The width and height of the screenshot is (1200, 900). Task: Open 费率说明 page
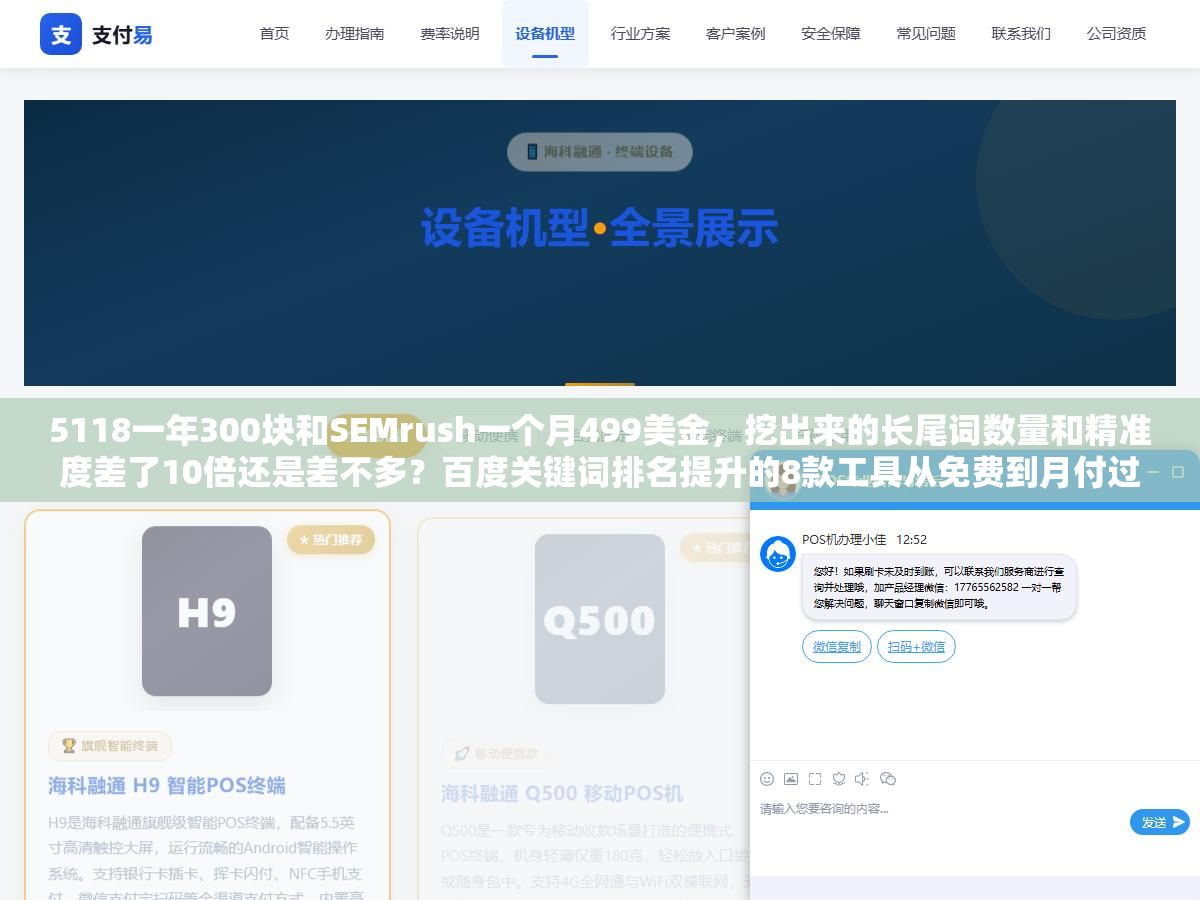(450, 34)
